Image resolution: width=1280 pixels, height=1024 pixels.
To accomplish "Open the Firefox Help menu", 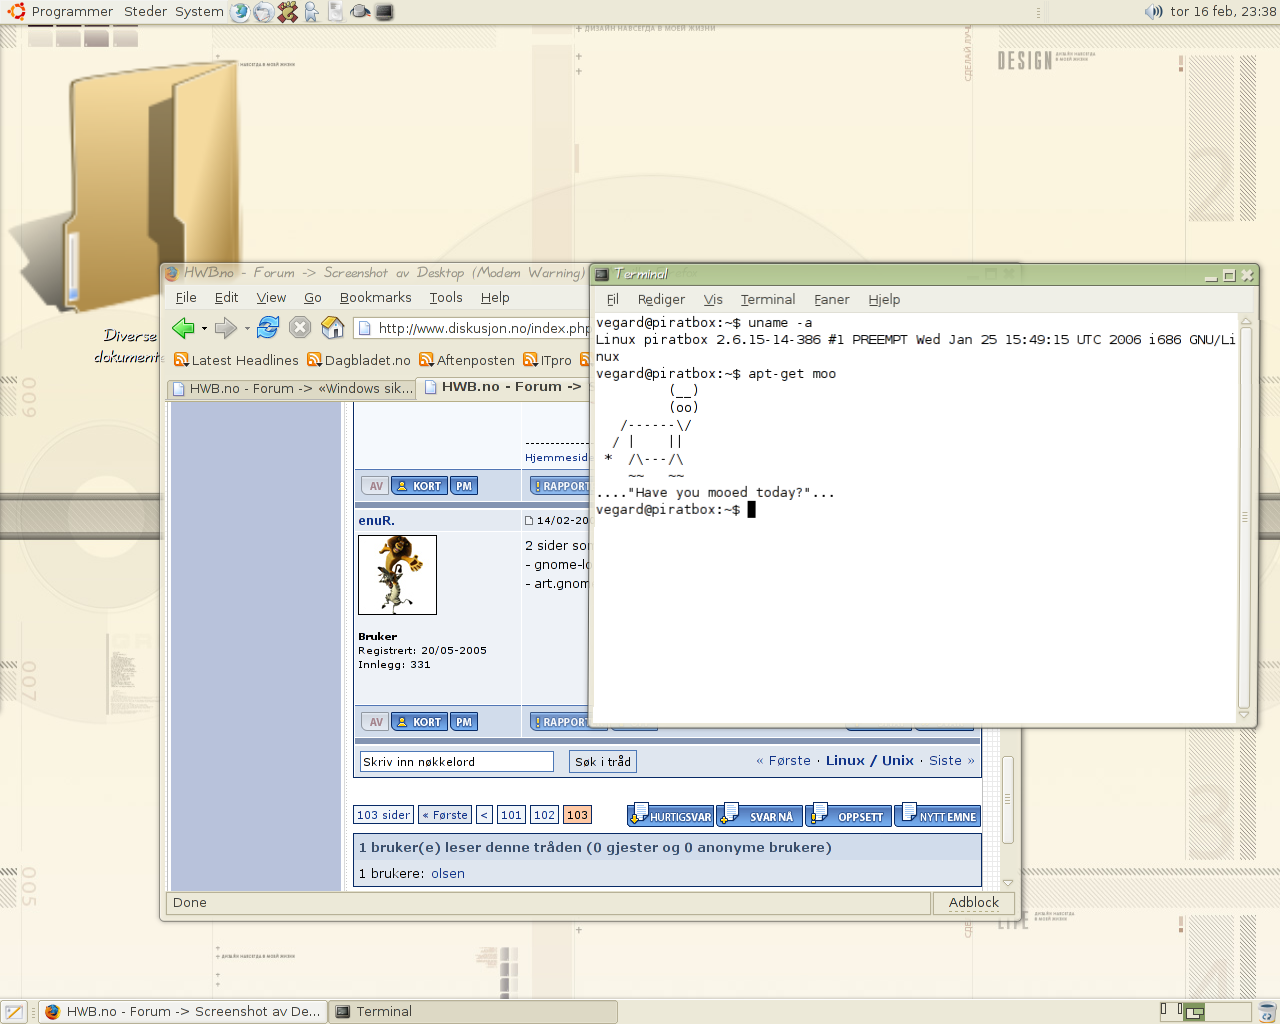I will pos(495,297).
